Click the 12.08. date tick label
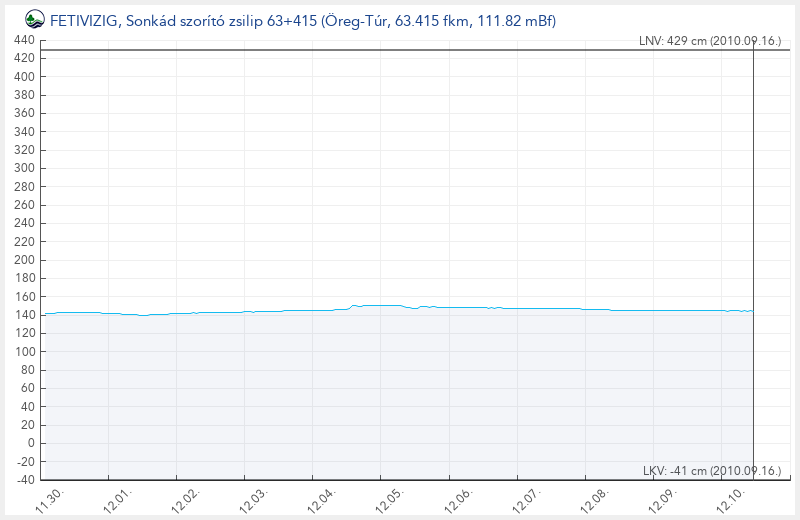 point(594,499)
